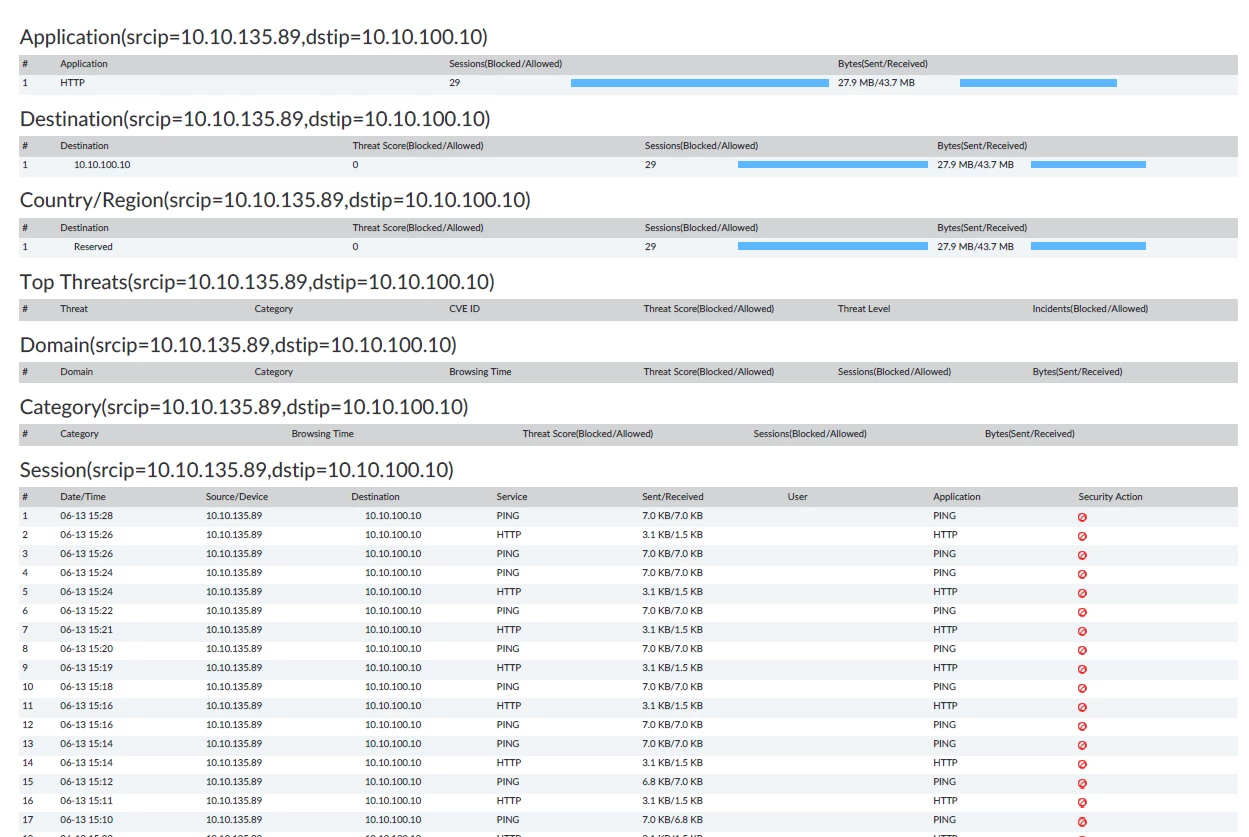Click the Sent/Received column header
The width and height of the screenshot is (1249, 837).
tap(673, 497)
